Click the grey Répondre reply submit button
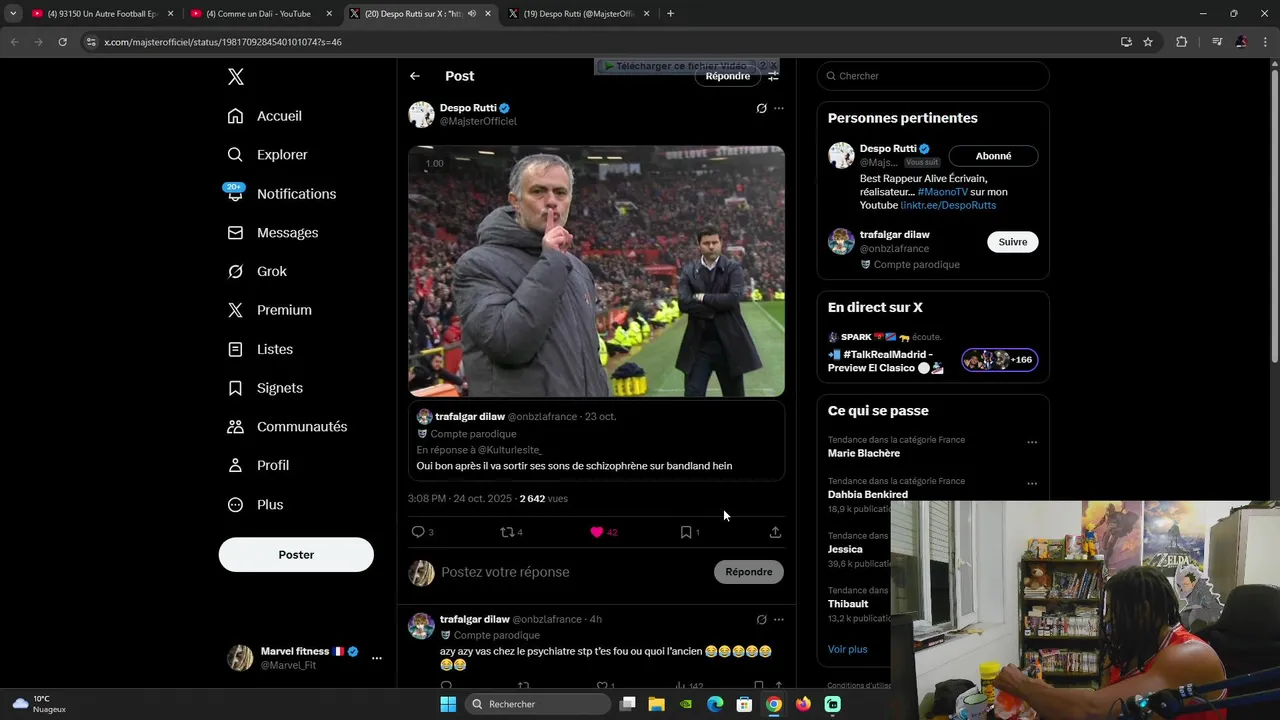 [x=749, y=572]
